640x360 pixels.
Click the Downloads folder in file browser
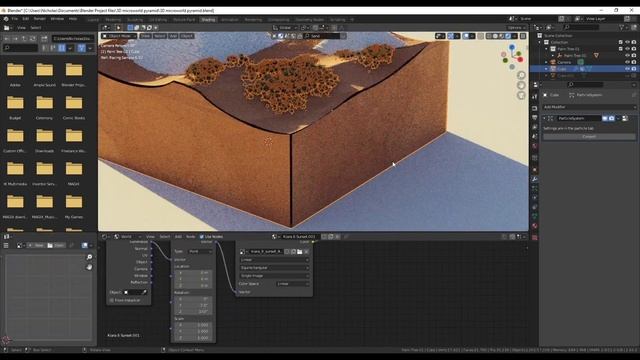coord(44,139)
